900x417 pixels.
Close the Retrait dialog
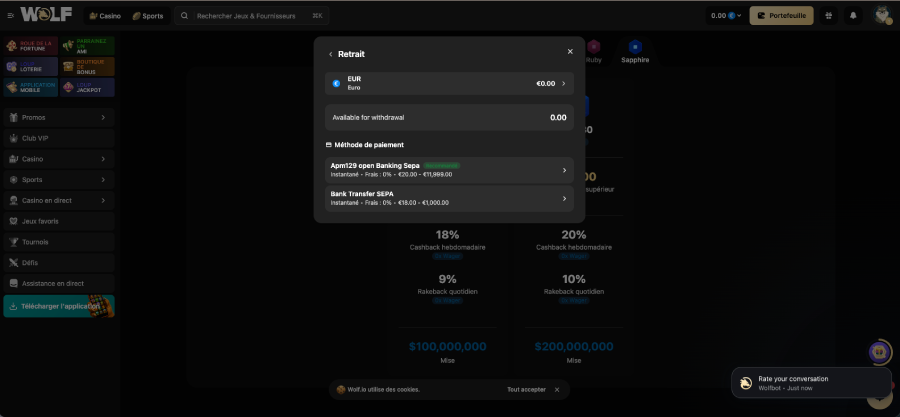point(570,52)
